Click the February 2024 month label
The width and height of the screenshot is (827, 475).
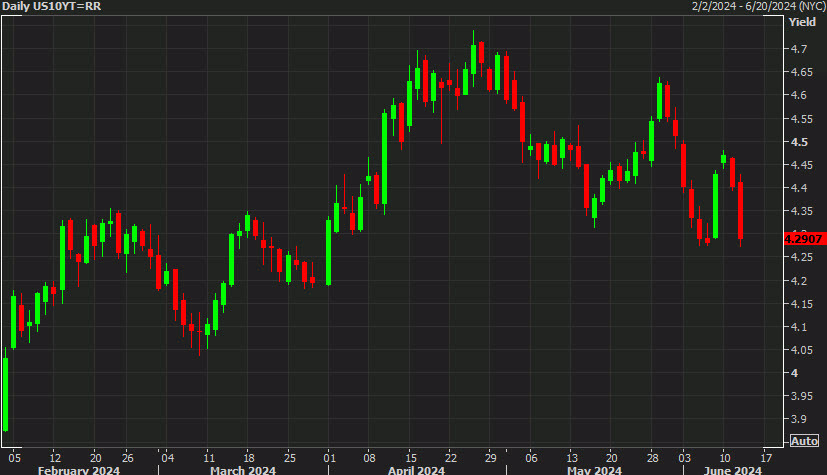click(x=79, y=470)
